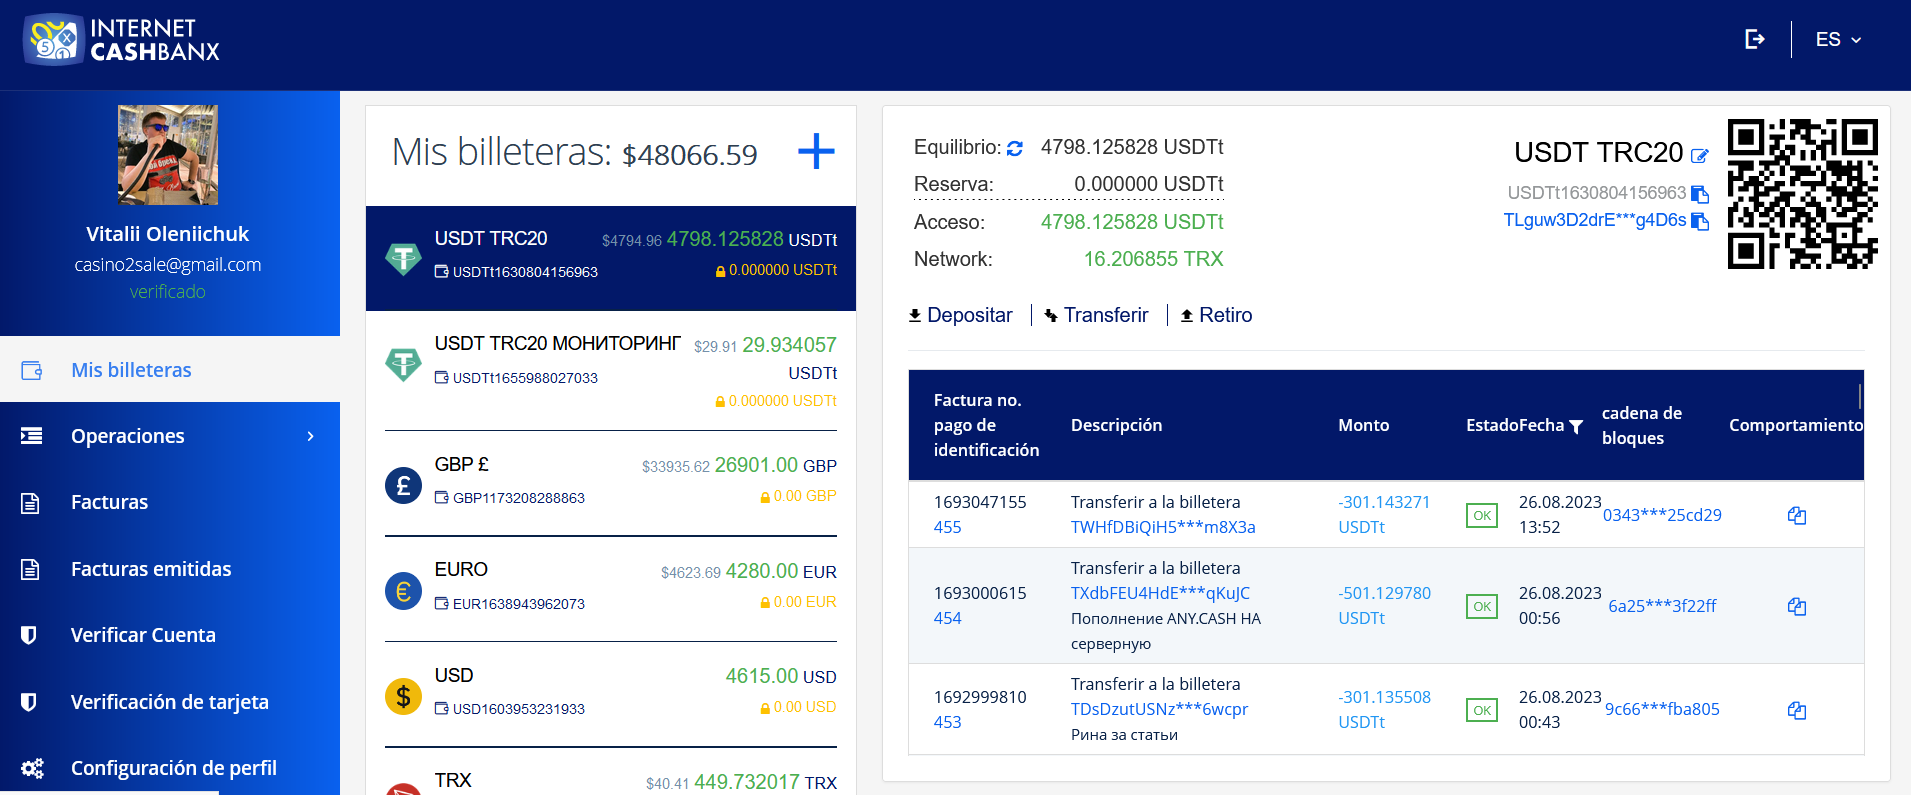Viewport: 1911px width, 795px height.
Task: Open Configuración de perfil settings
Action: click(x=173, y=768)
